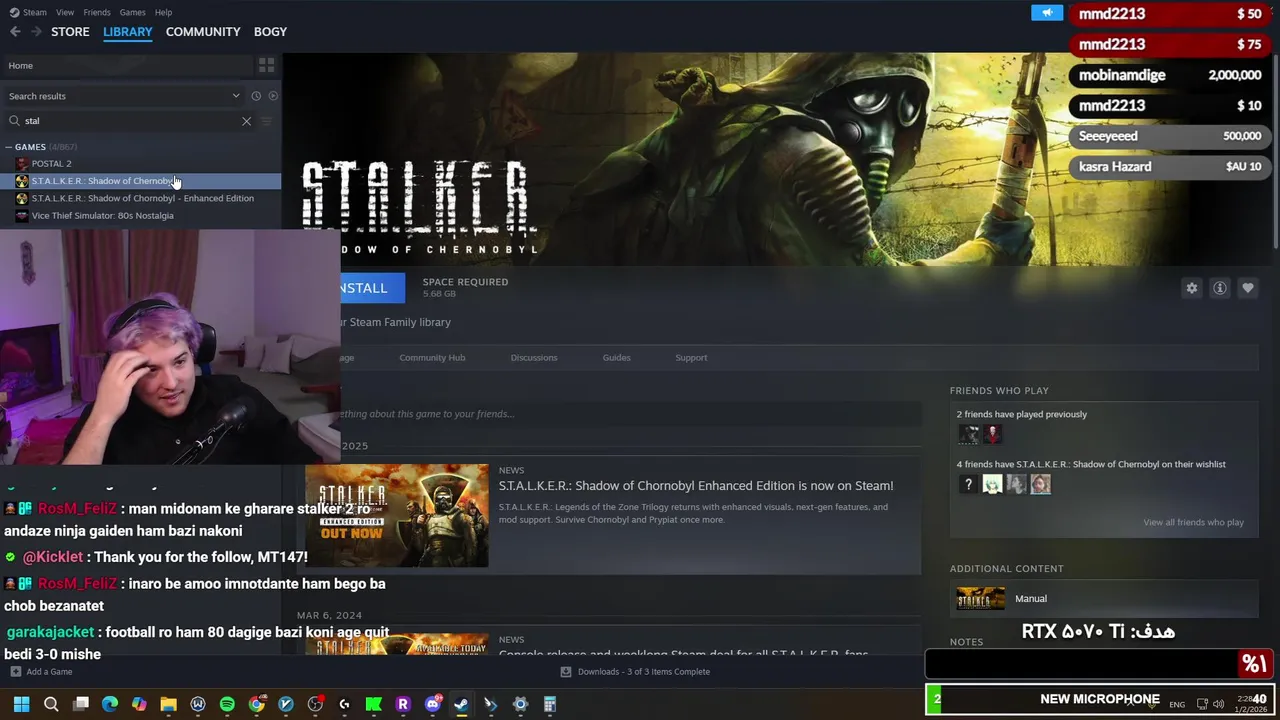1280x720 pixels.
Task: Open Task View in taskbar
Action: 81,704
